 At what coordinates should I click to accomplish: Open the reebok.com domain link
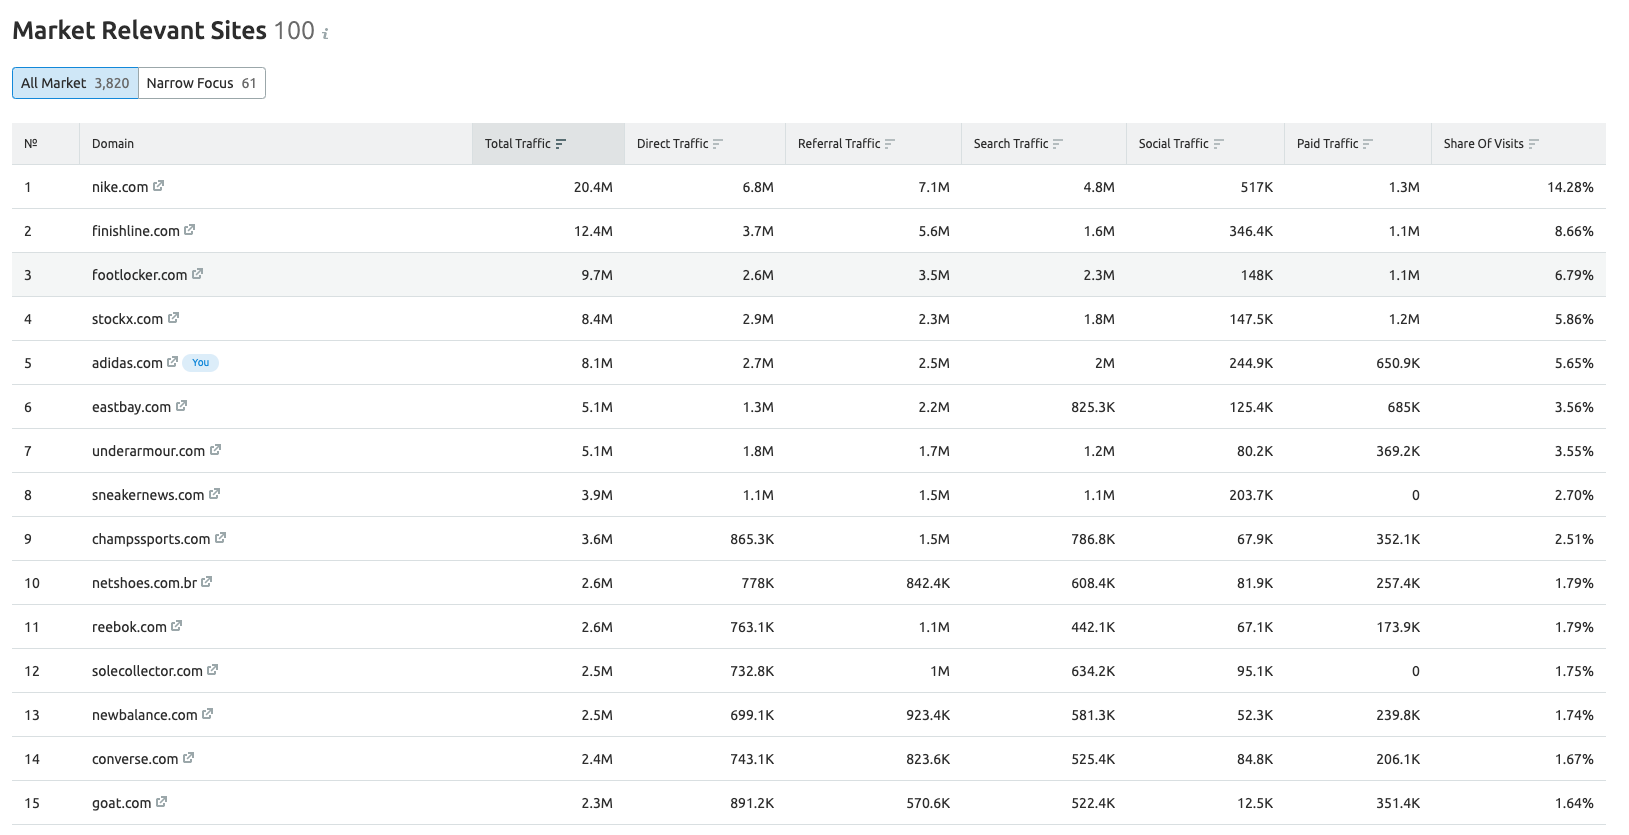click(129, 627)
